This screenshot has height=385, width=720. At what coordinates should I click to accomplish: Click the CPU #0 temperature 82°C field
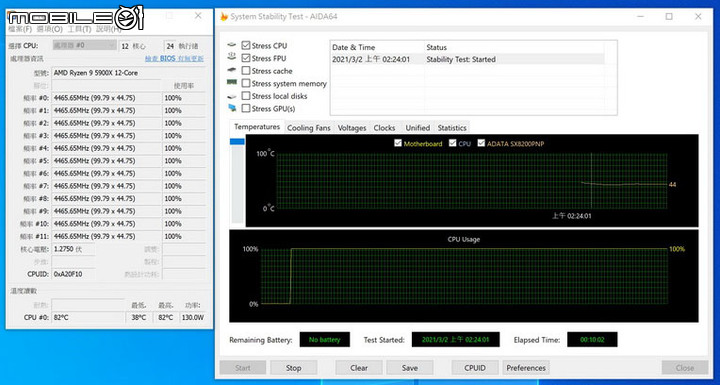[x=88, y=317]
